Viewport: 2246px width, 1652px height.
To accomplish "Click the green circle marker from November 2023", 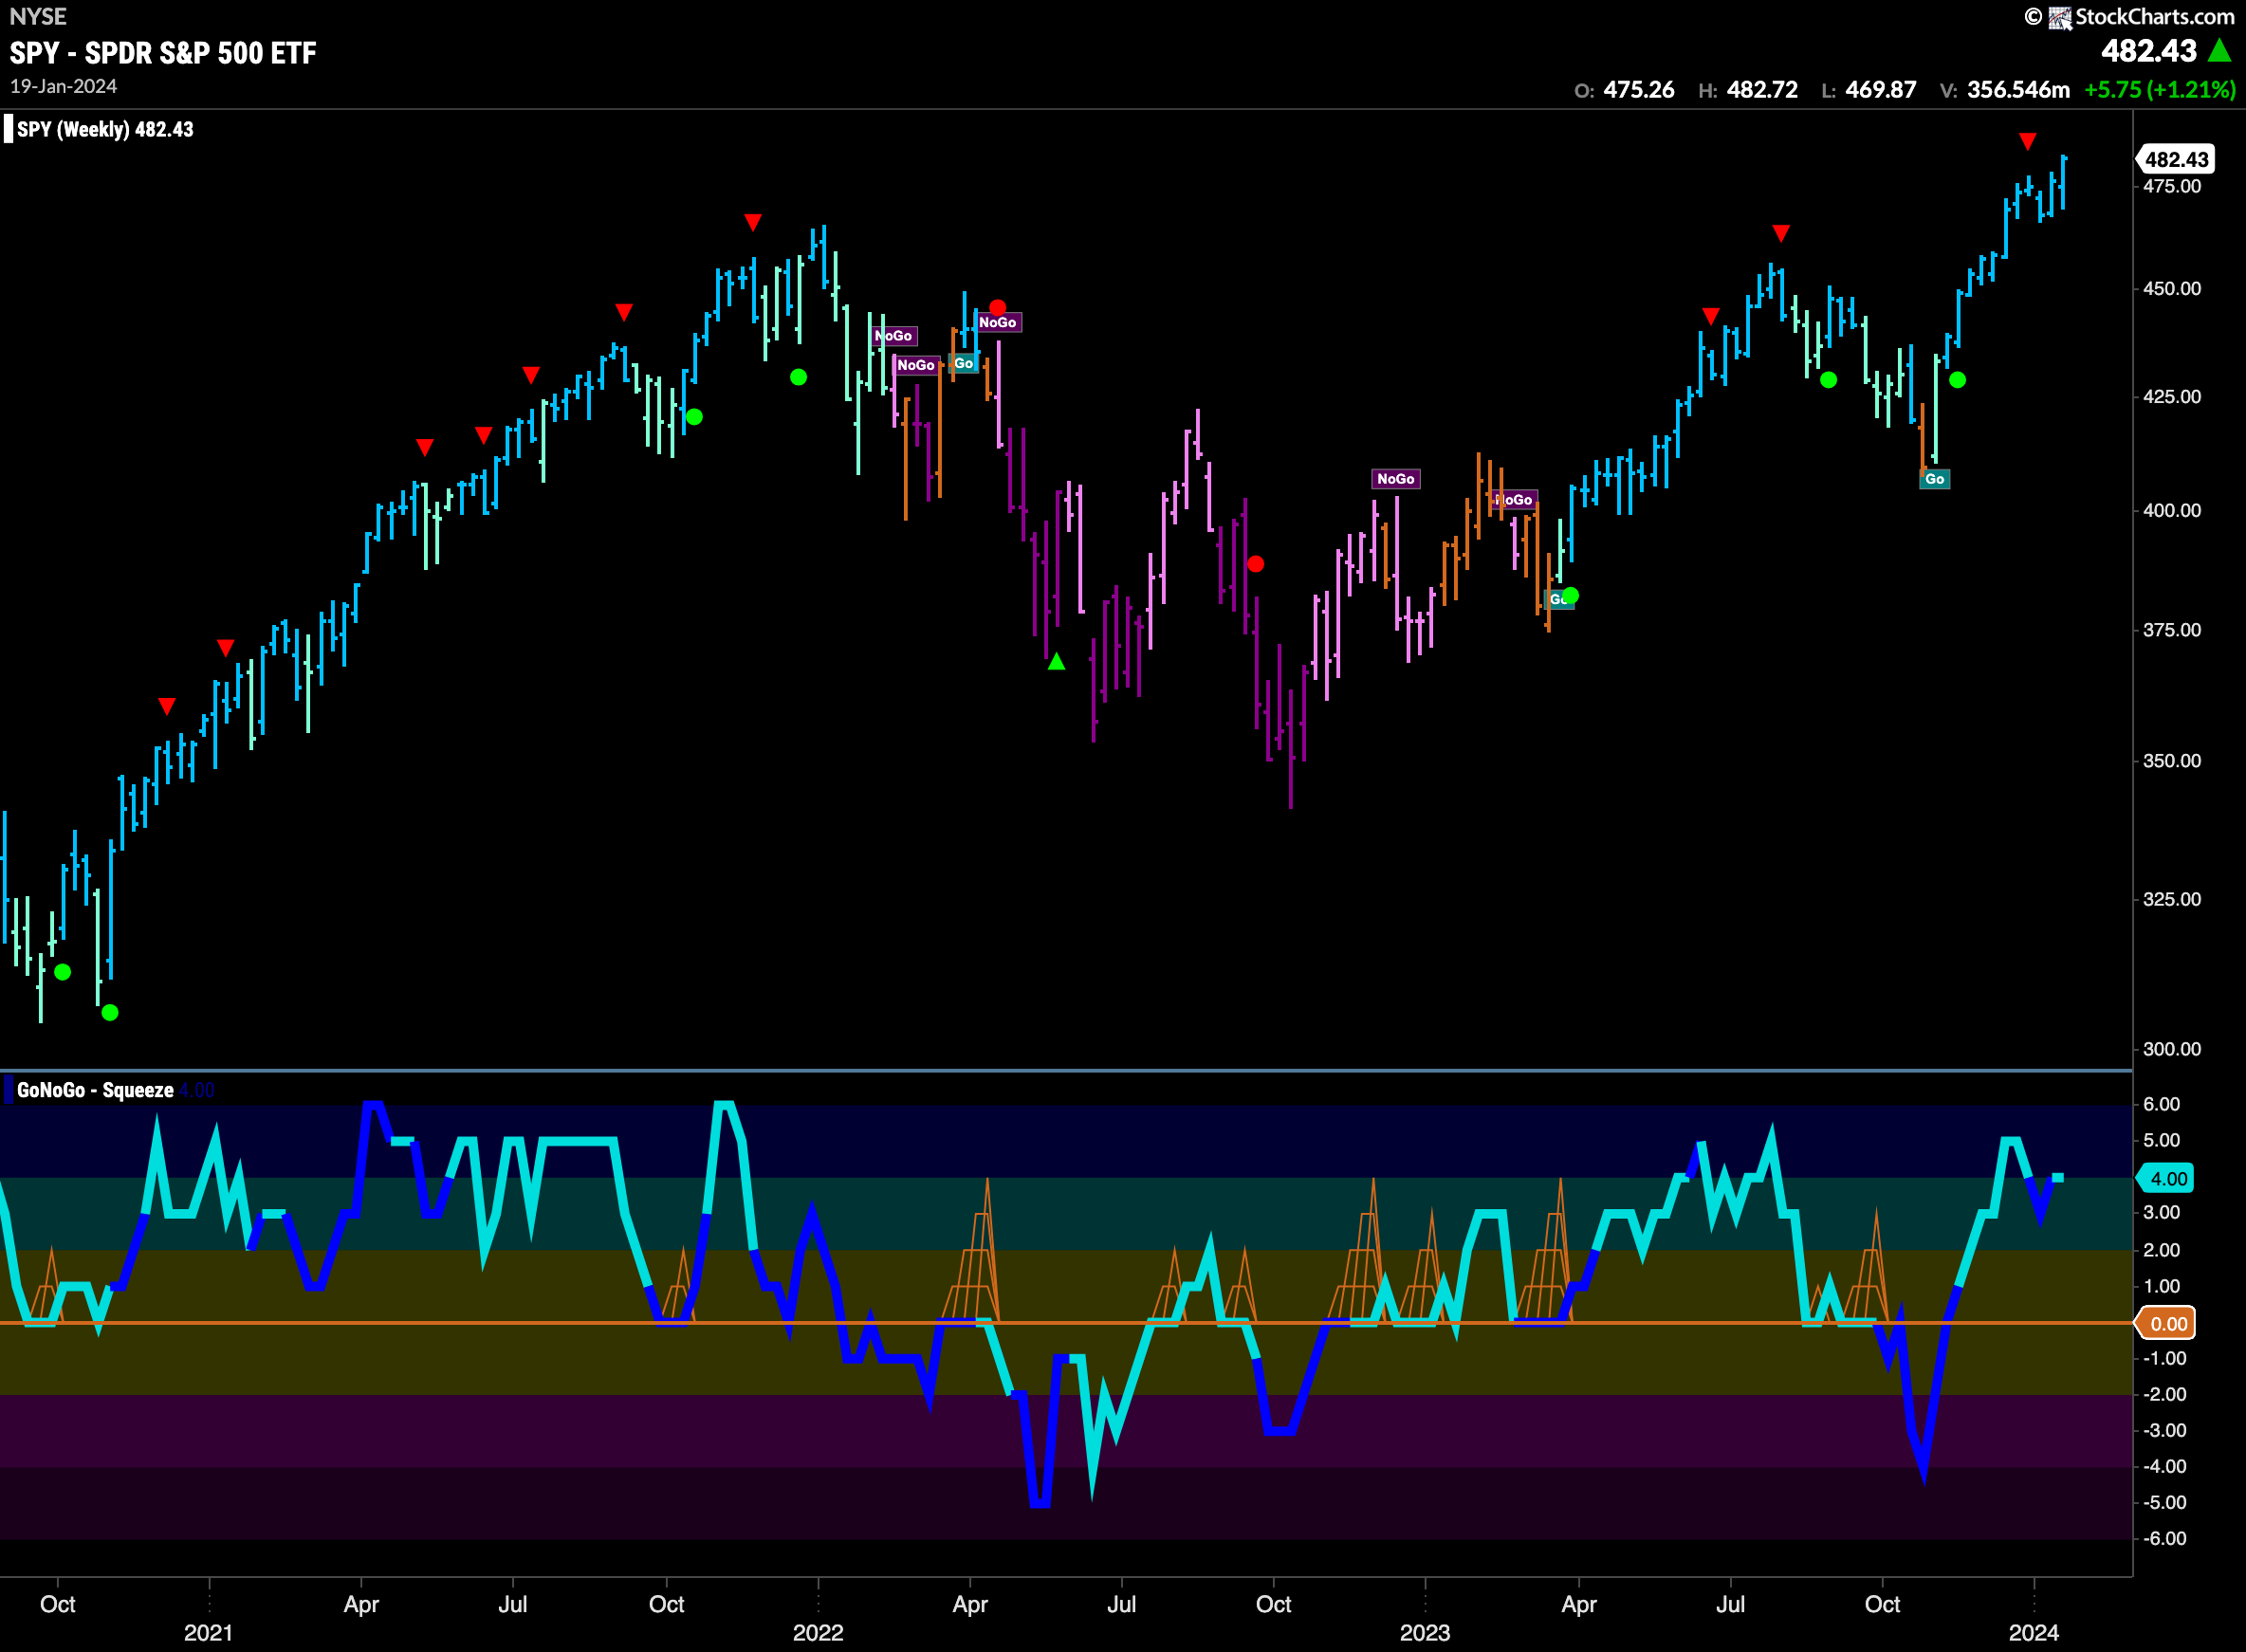I will 1957,380.
